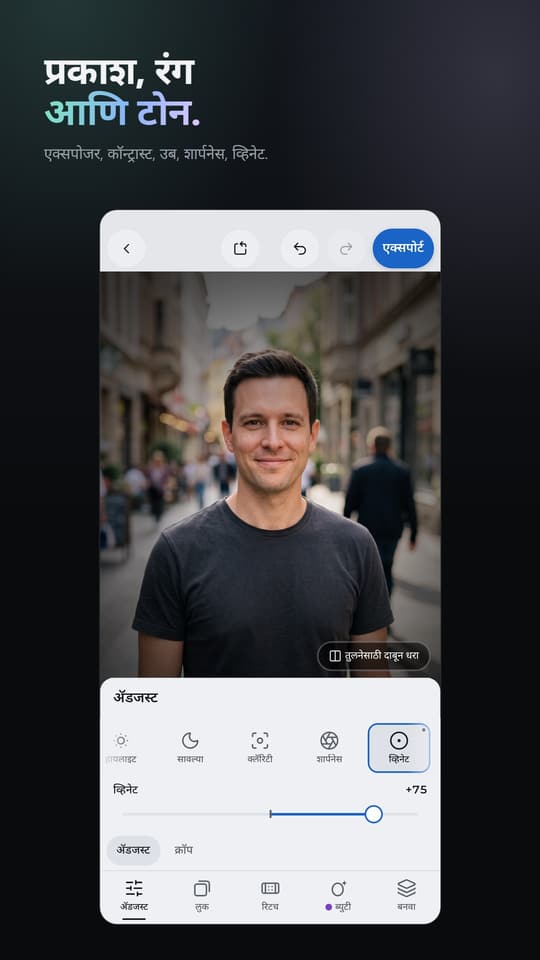This screenshot has height=960, width=540.
Task: Click the ॲडजस्ट panel heading
Action: pos(135,698)
